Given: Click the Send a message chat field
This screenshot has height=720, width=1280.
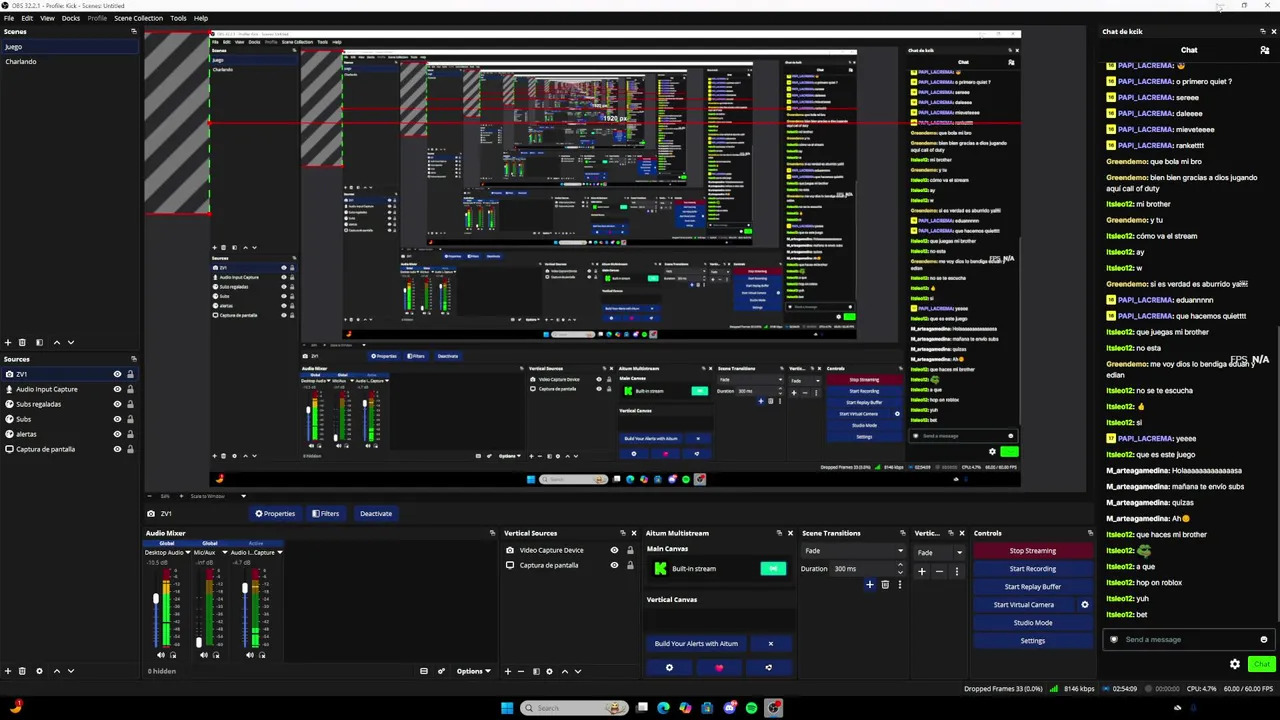Looking at the screenshot, I should [1188, 640].
